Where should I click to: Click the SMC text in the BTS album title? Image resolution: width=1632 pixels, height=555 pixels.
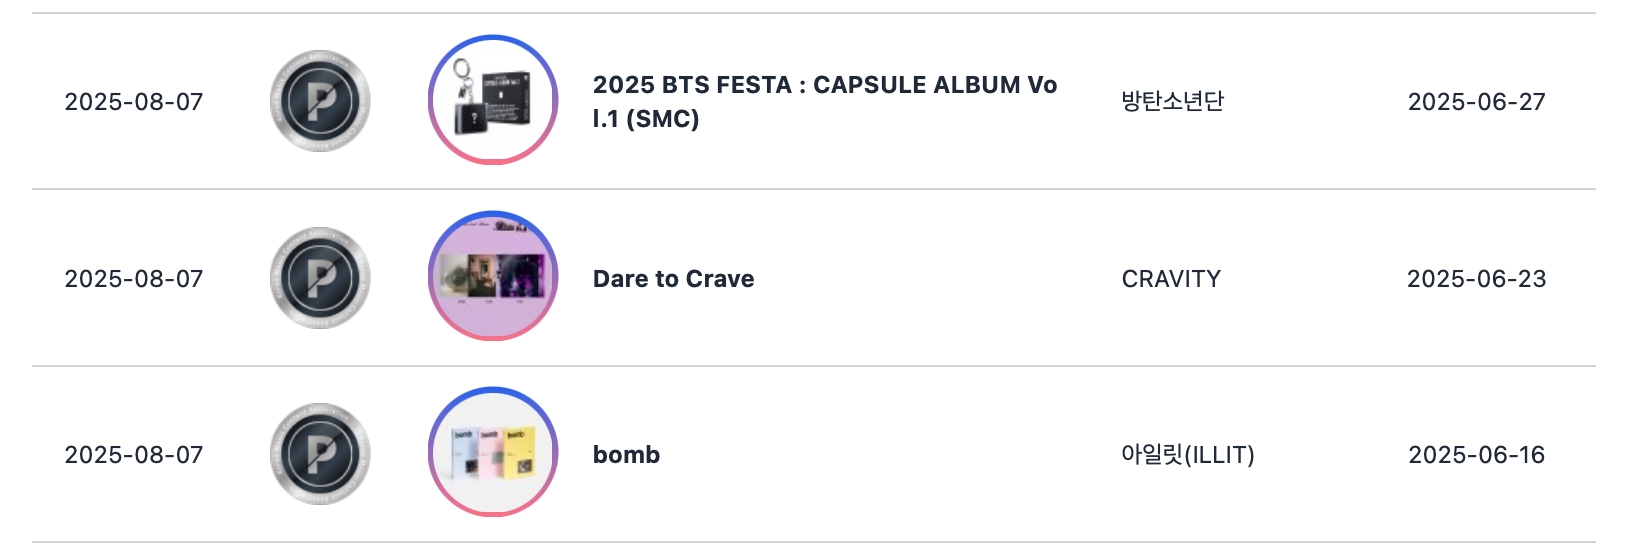coord(662,119)
